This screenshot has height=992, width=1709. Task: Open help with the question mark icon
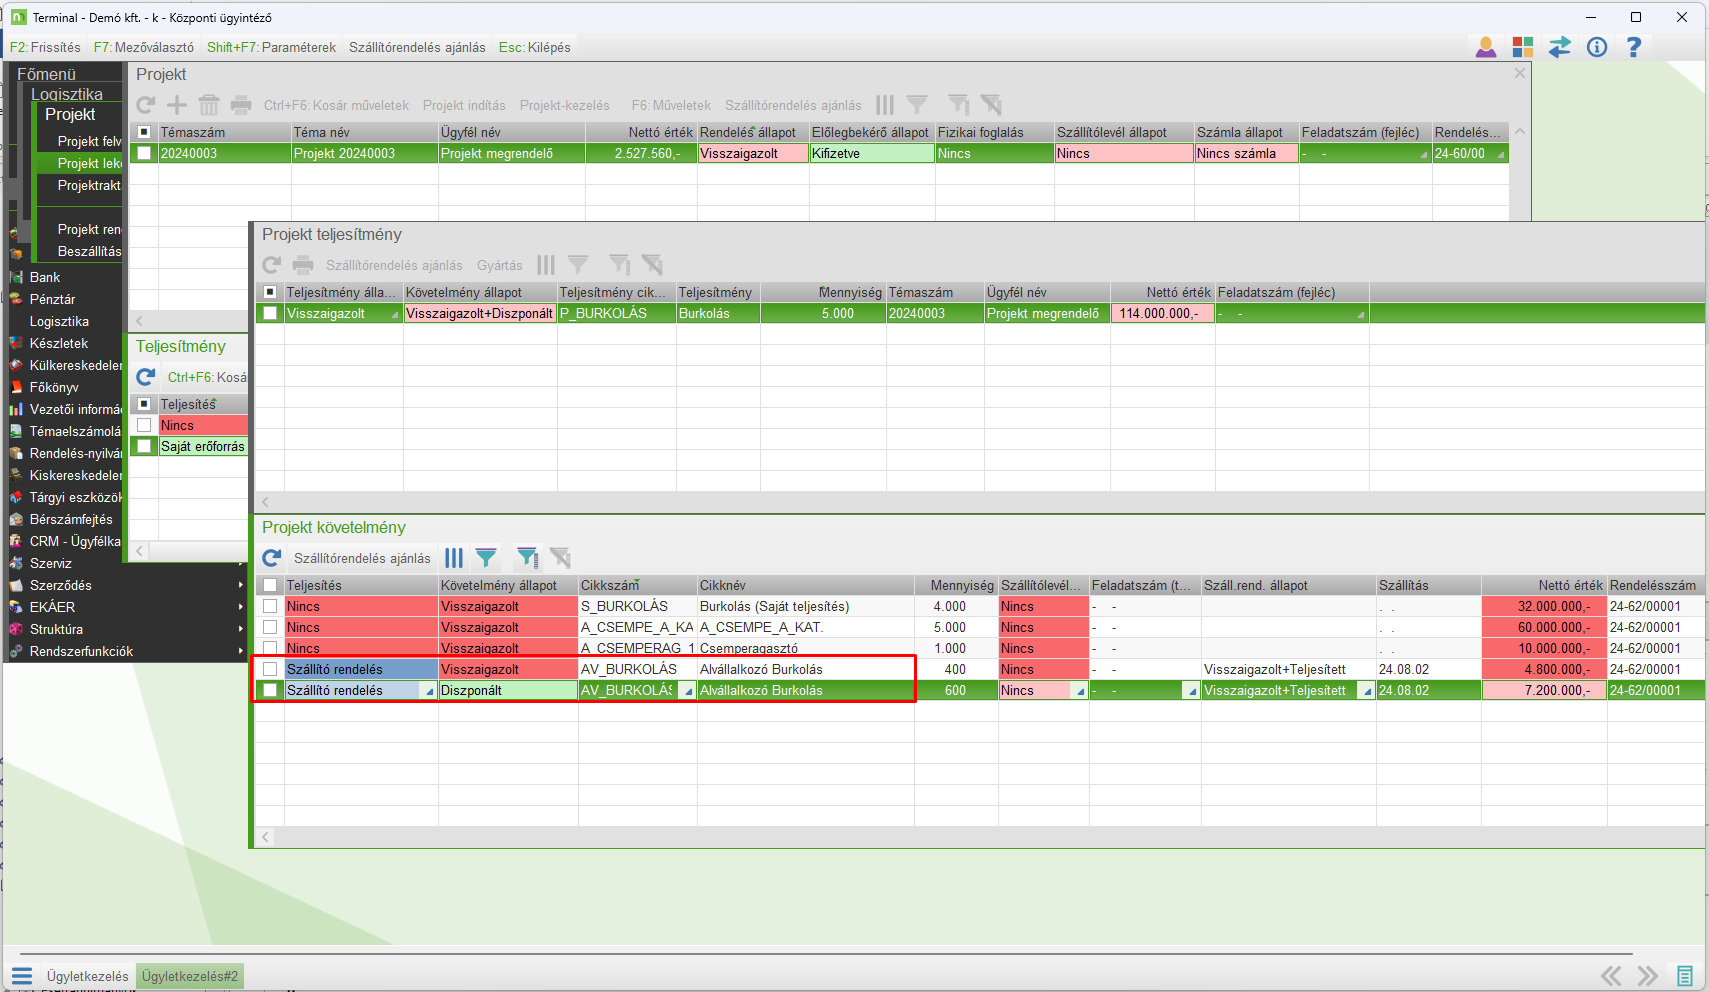click(1634, 47)
